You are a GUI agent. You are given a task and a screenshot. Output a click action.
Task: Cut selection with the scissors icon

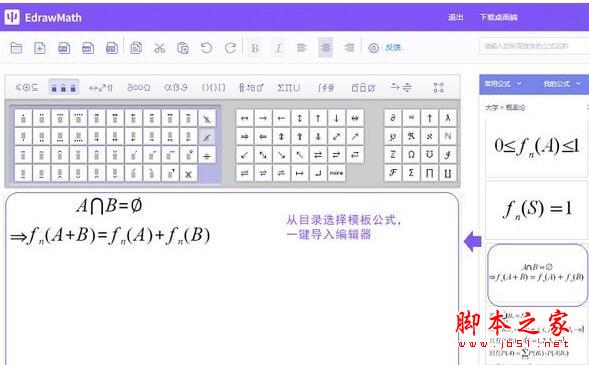click(x=159, y=48)
